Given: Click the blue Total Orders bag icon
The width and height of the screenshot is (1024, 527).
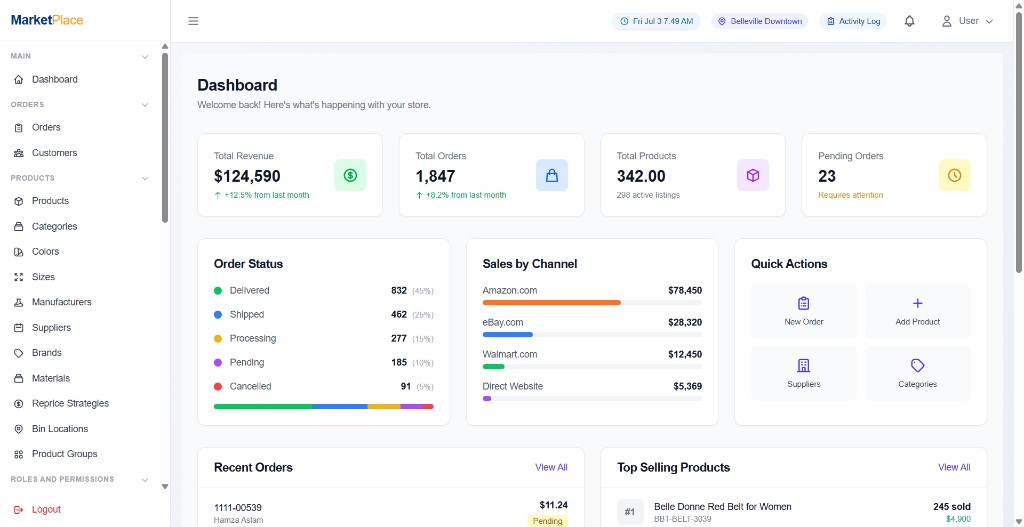Looking at the screenshot, I should coord(552,175).
